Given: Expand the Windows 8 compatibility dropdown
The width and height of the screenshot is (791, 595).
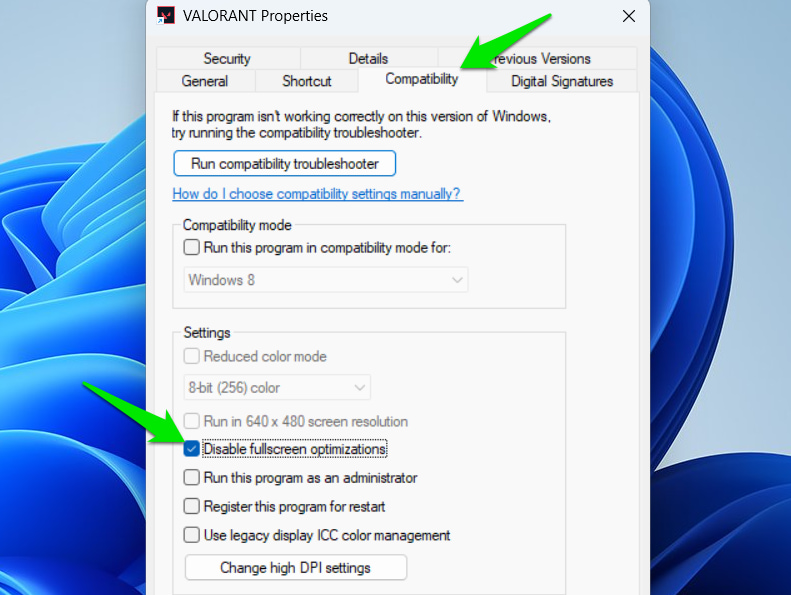Looking at the screenshot, I should [326, 280].
